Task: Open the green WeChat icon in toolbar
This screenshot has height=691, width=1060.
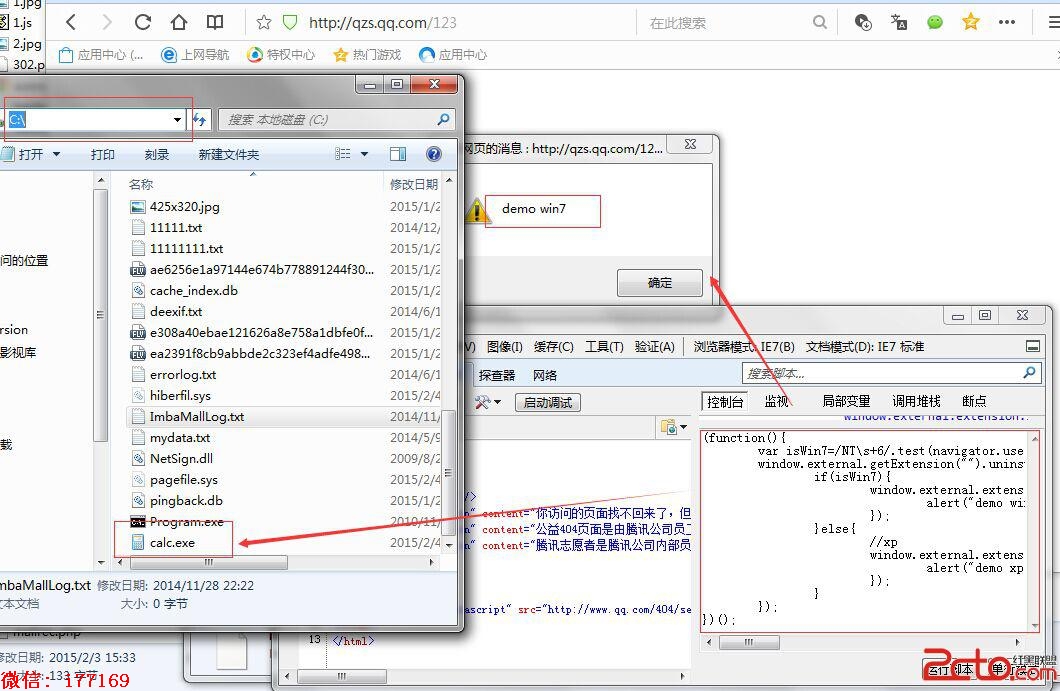Action: coord(935,22)
